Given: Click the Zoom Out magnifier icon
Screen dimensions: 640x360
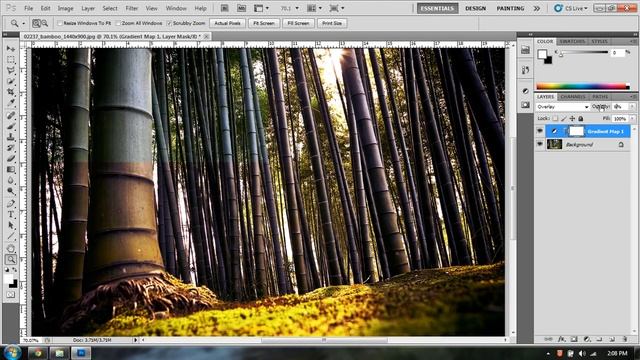Looking at the screenshot, I should click(44, 23).
